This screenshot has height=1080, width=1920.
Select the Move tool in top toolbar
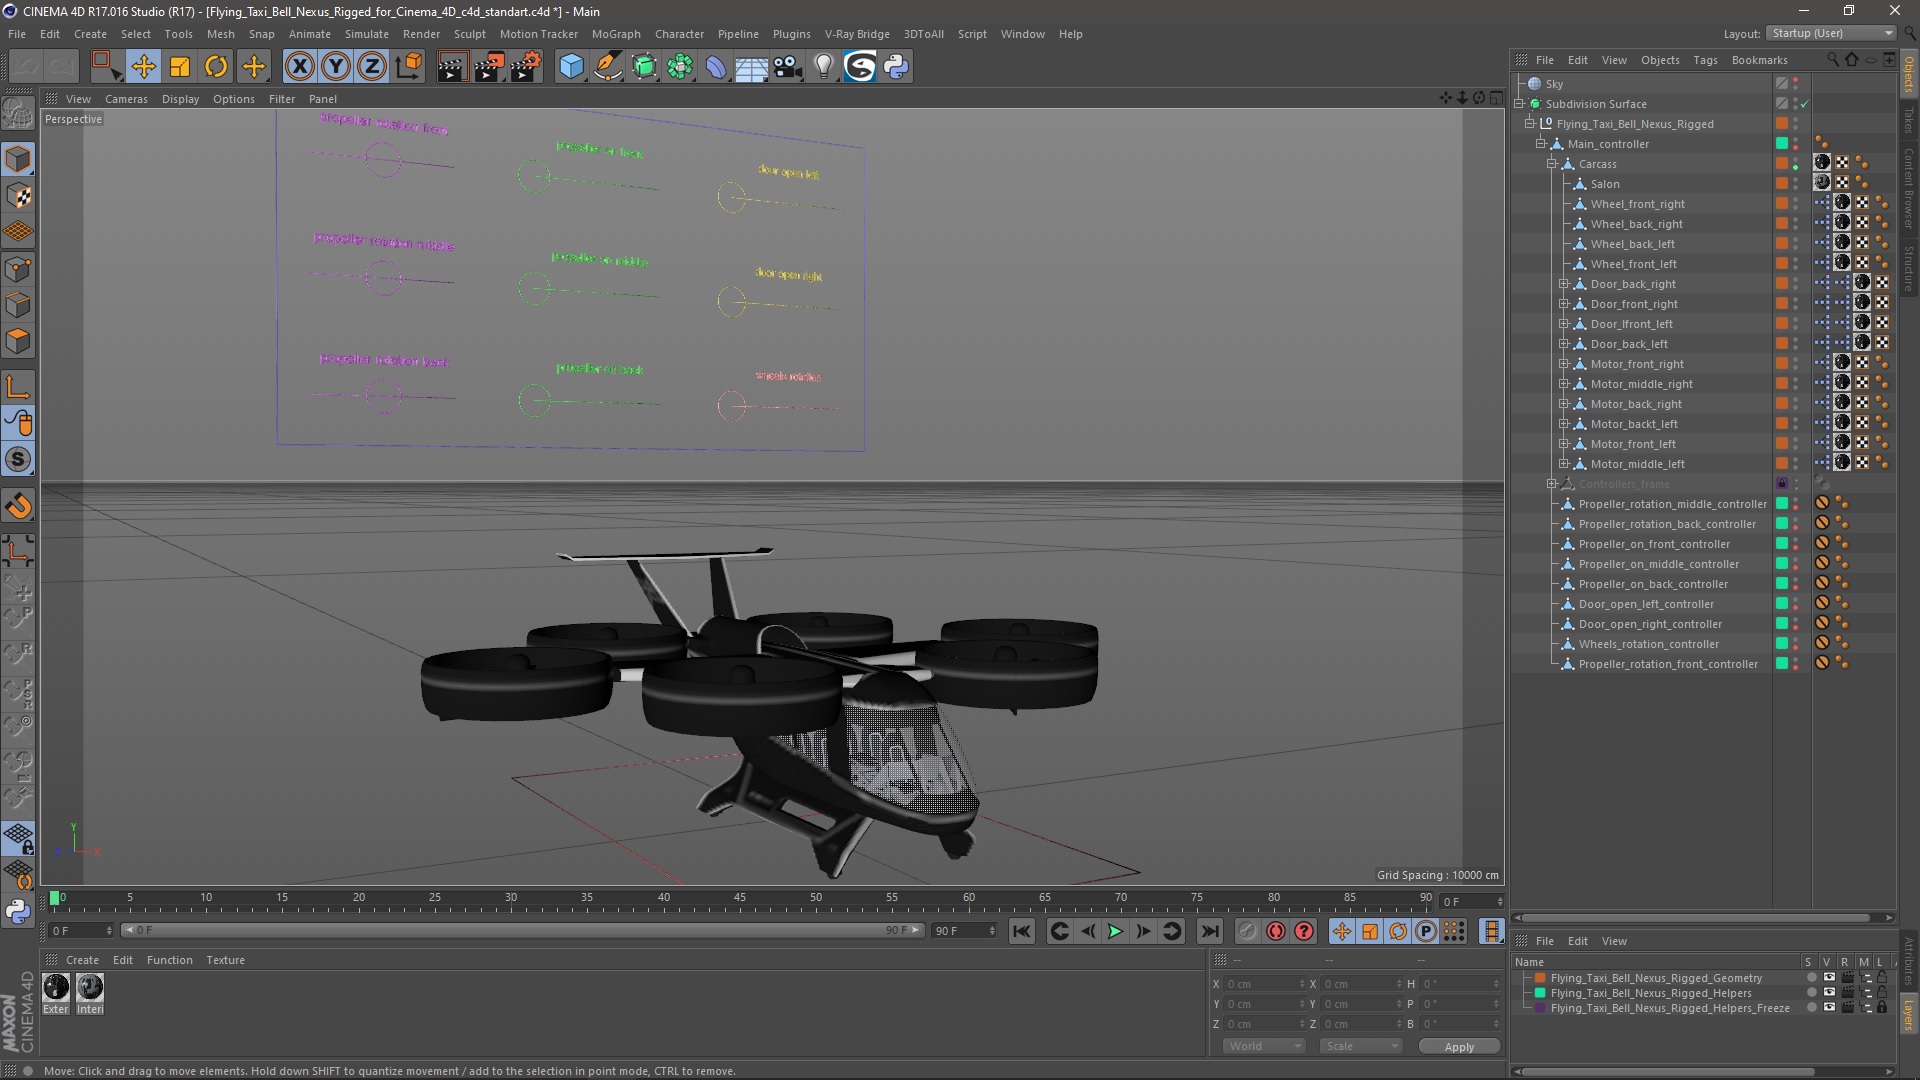click(143, 67)
